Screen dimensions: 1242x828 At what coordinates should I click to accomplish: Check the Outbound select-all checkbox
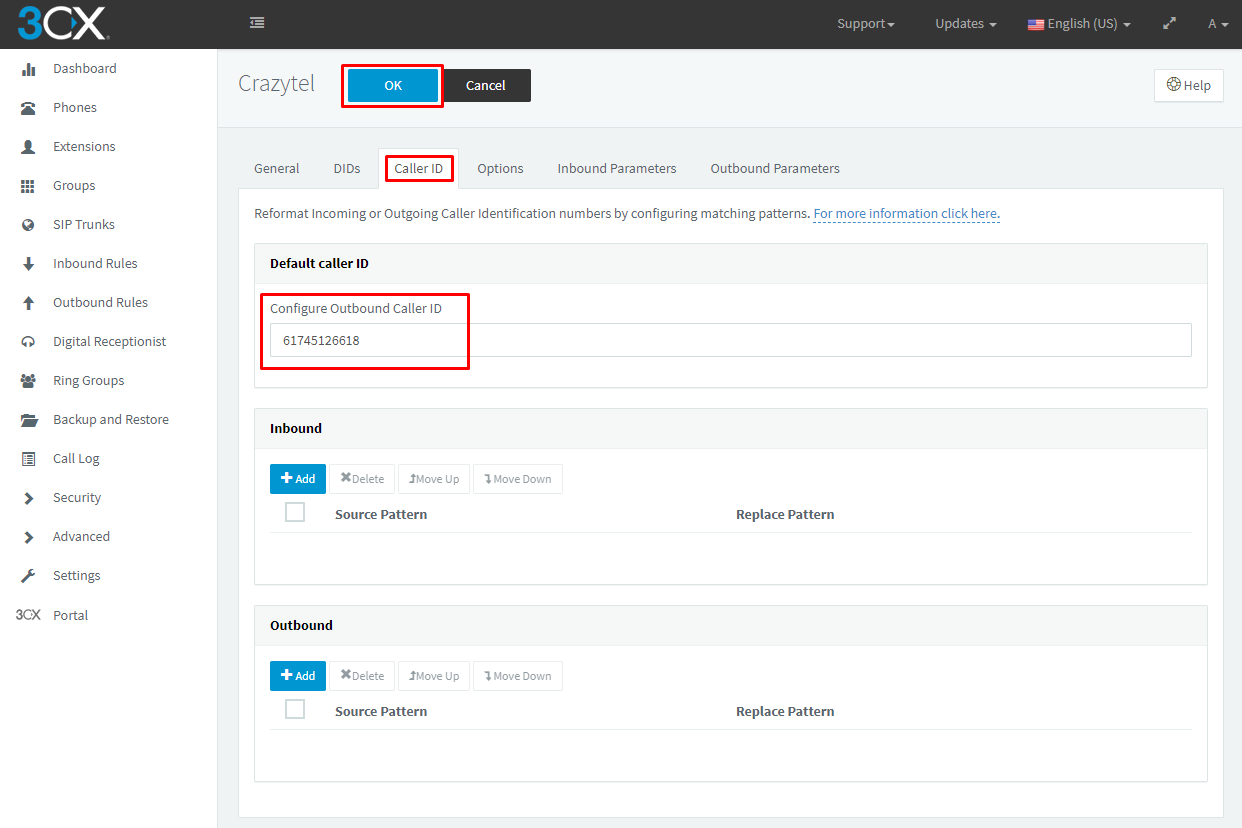point(295,710)
